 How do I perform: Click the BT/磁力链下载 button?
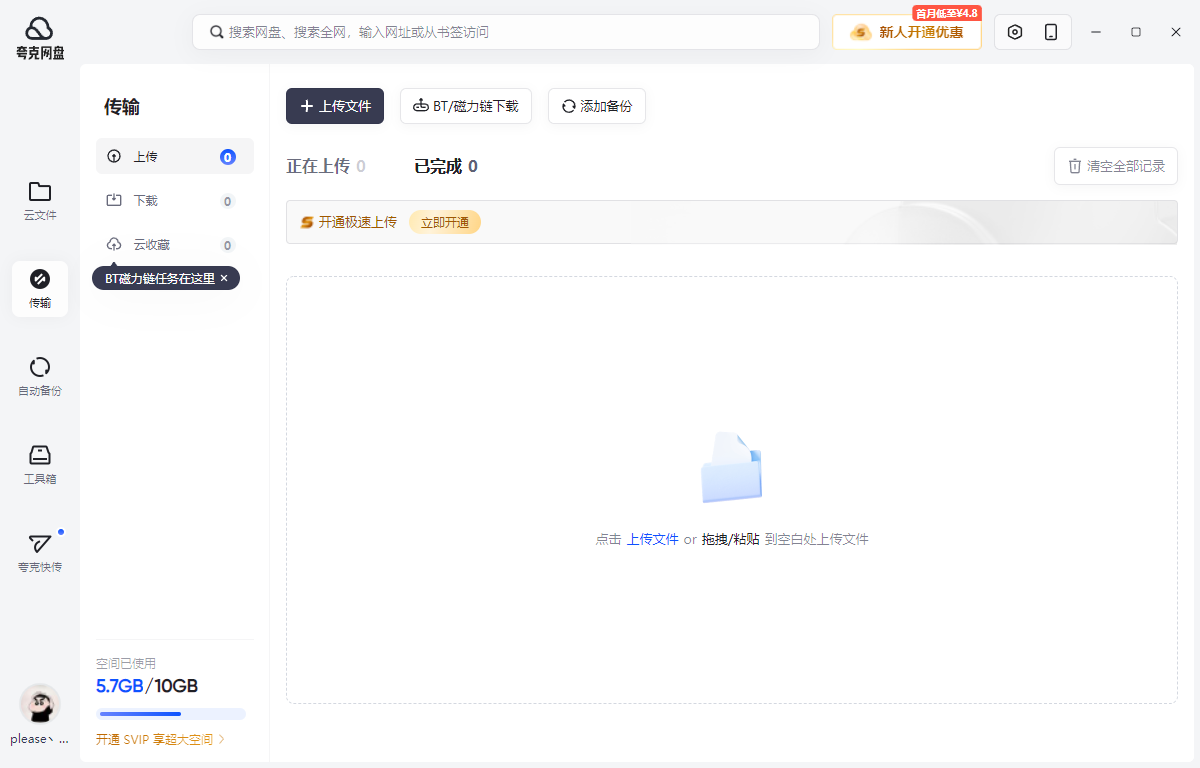pos(466,106)
